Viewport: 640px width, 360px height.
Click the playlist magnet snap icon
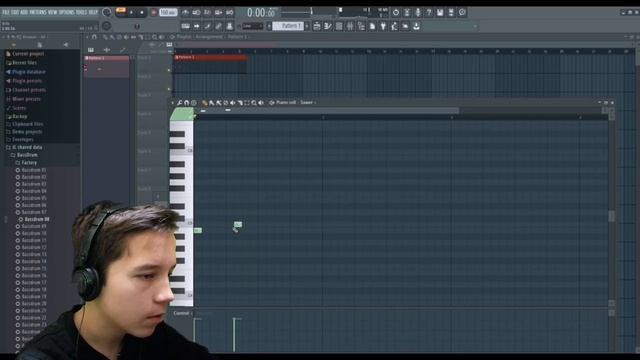coord(94,37)
